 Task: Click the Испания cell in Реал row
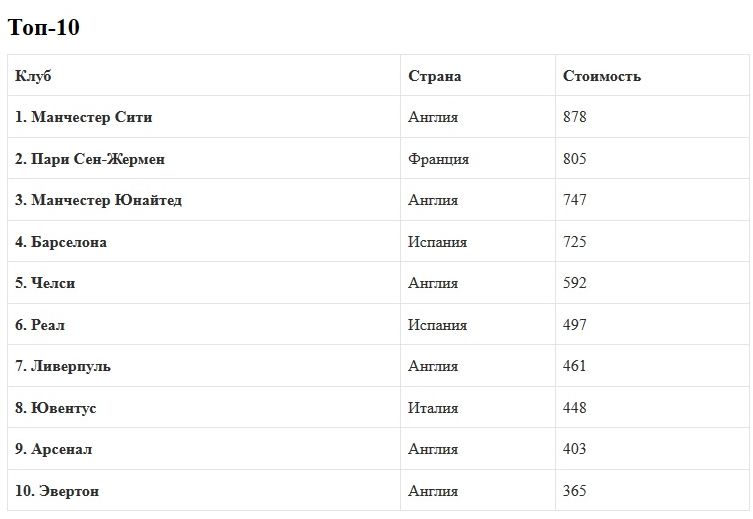(437, 325)
